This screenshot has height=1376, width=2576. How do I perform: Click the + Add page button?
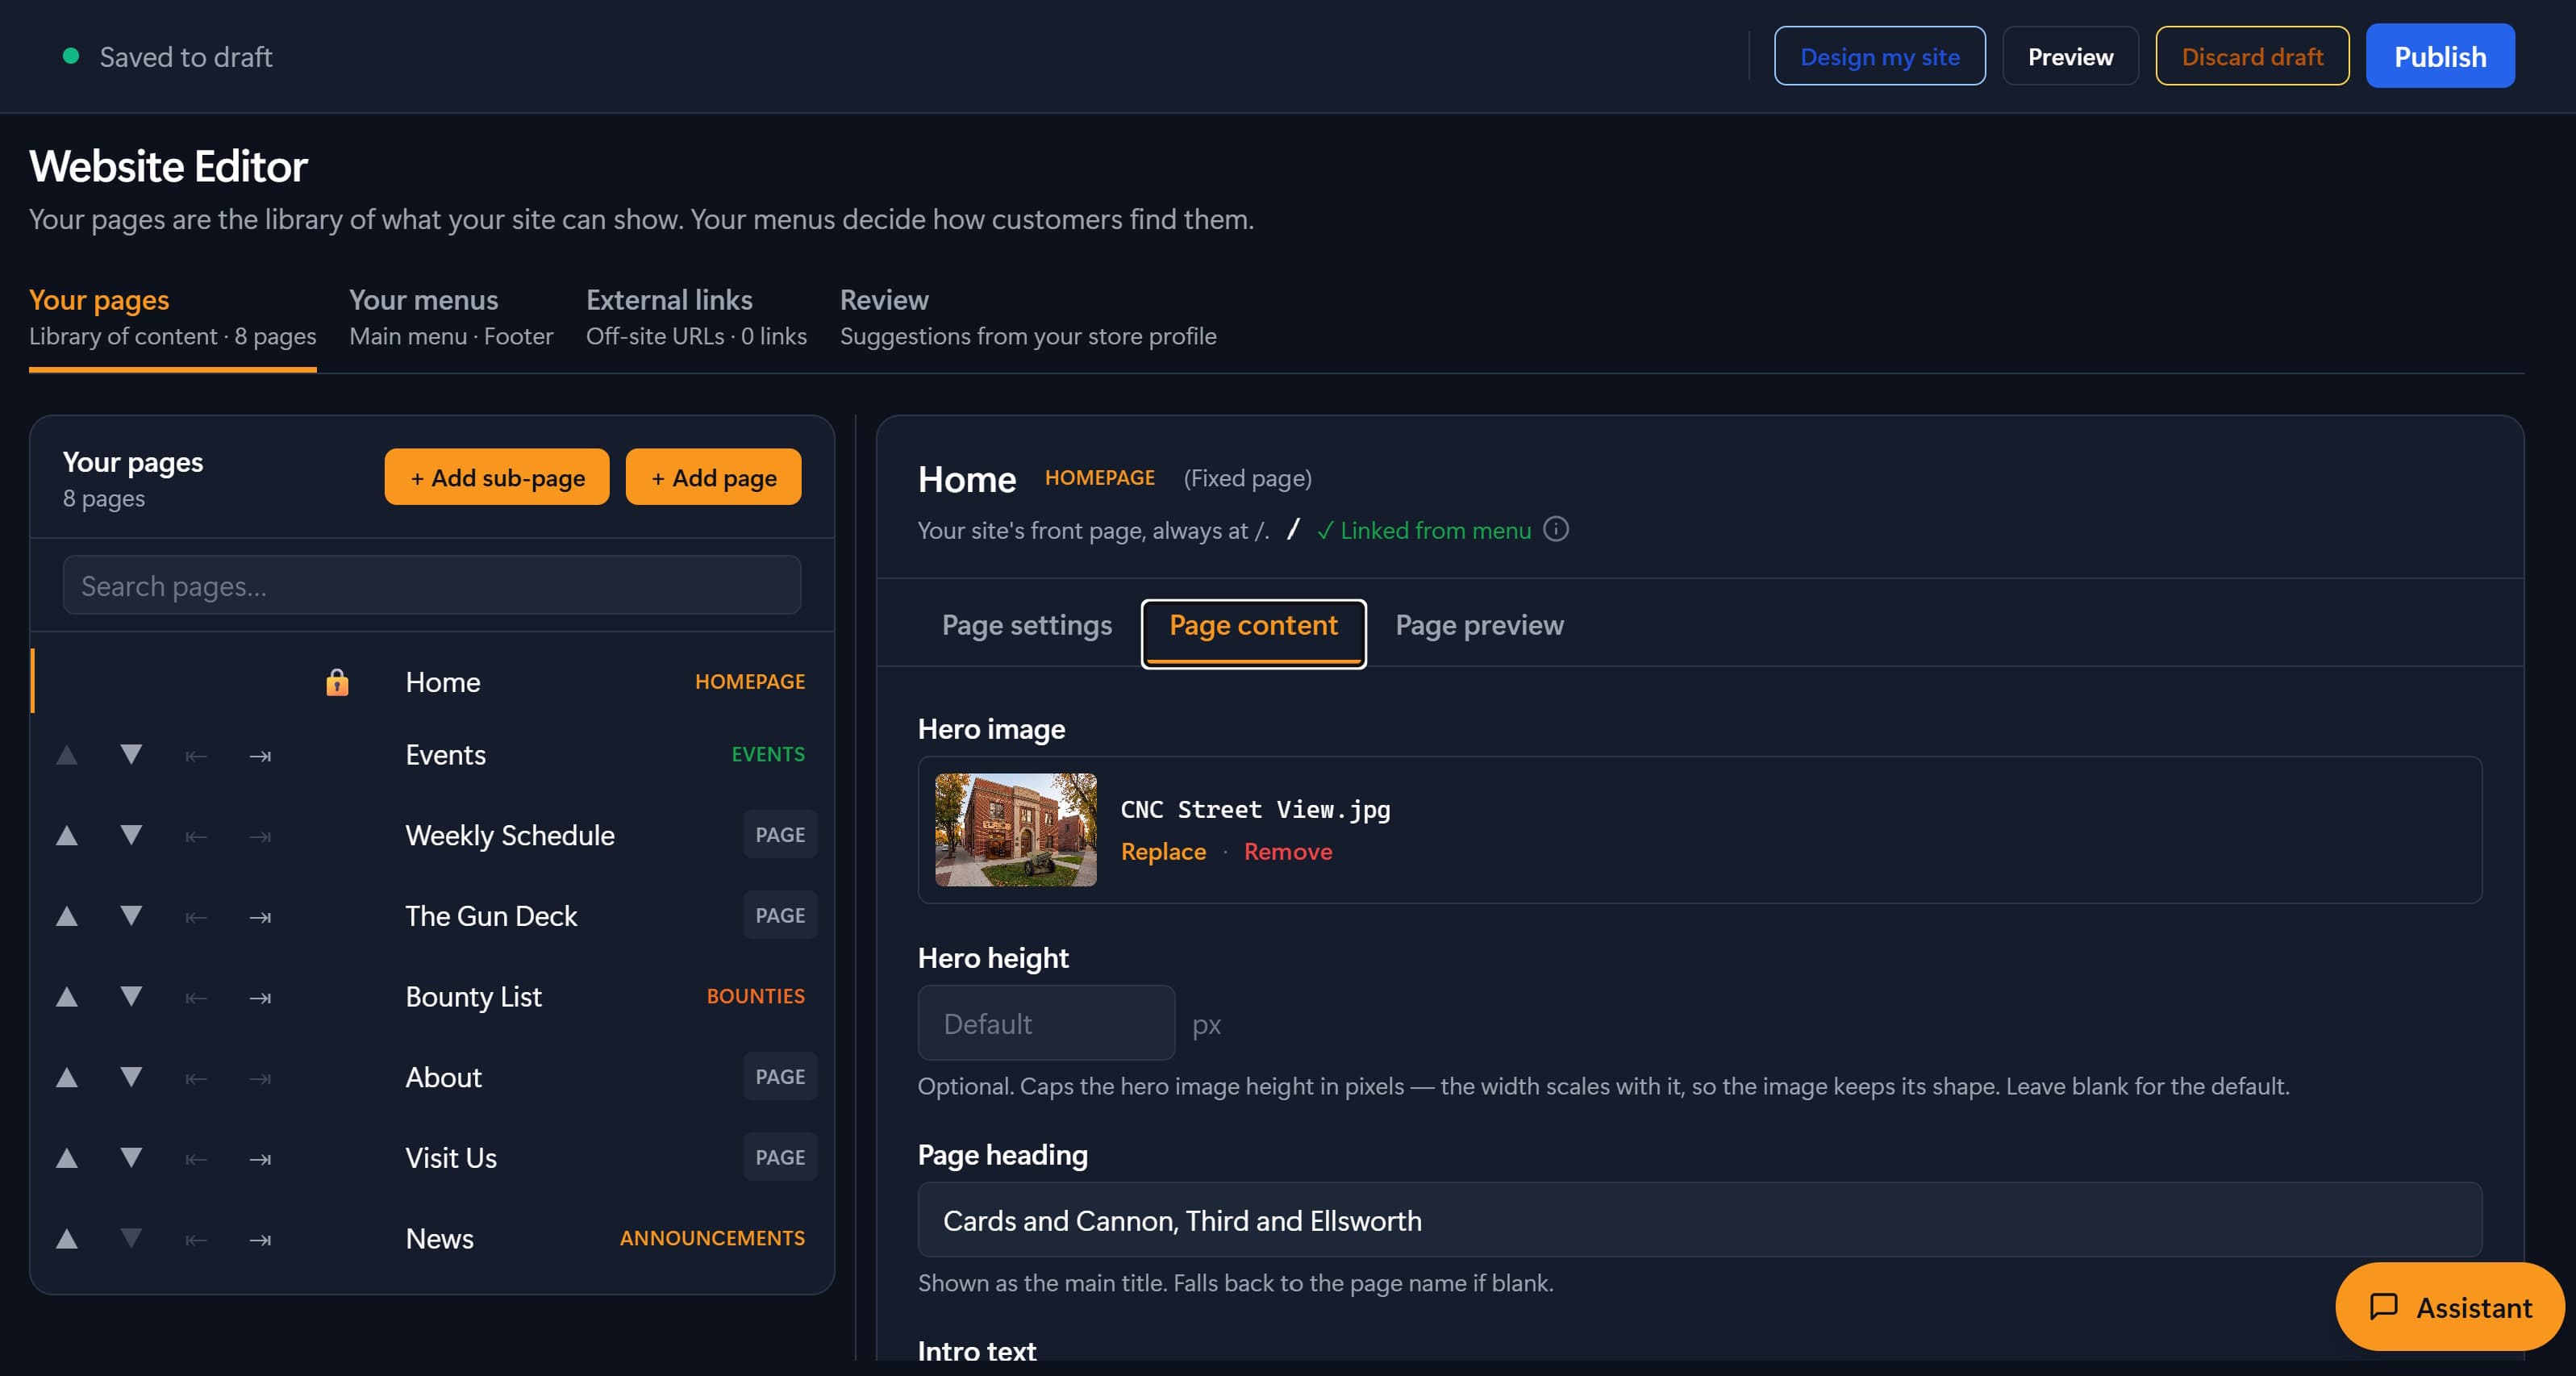713,477
